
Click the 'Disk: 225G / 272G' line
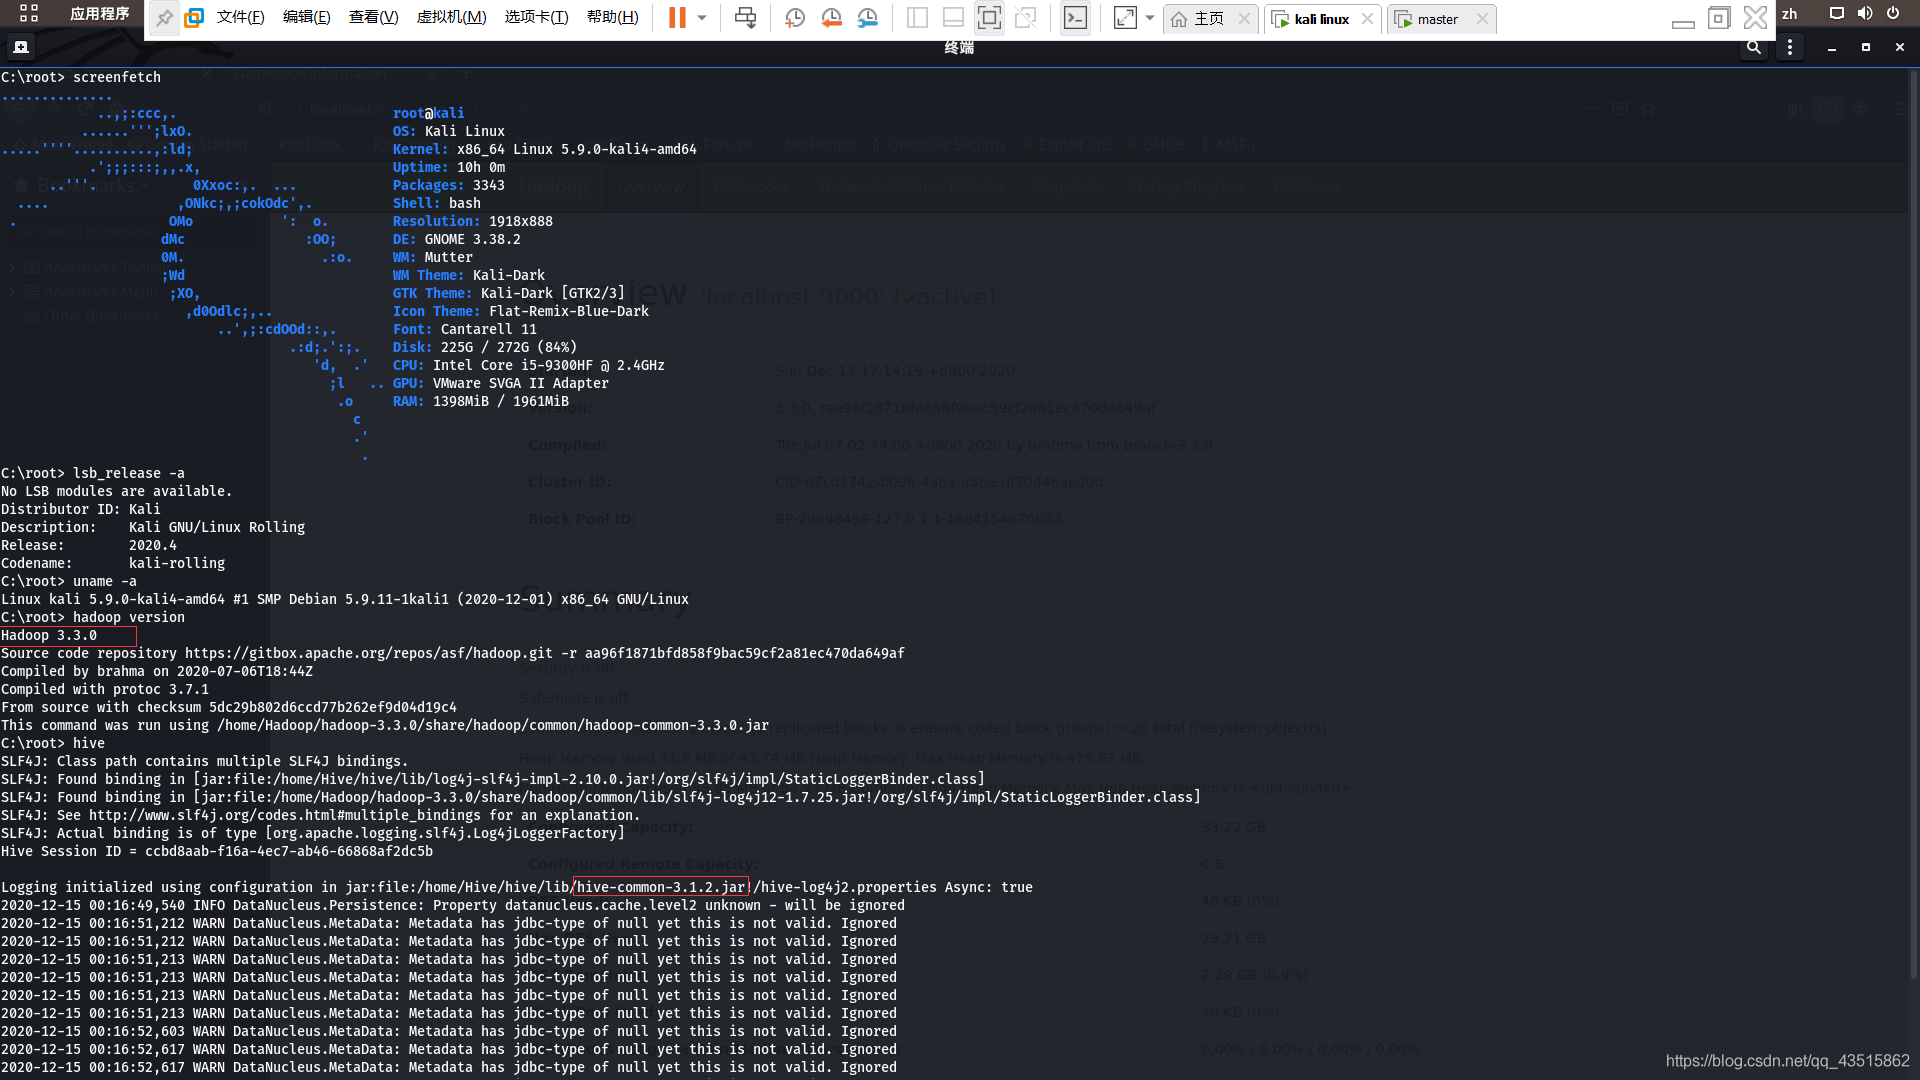point(485,348)
